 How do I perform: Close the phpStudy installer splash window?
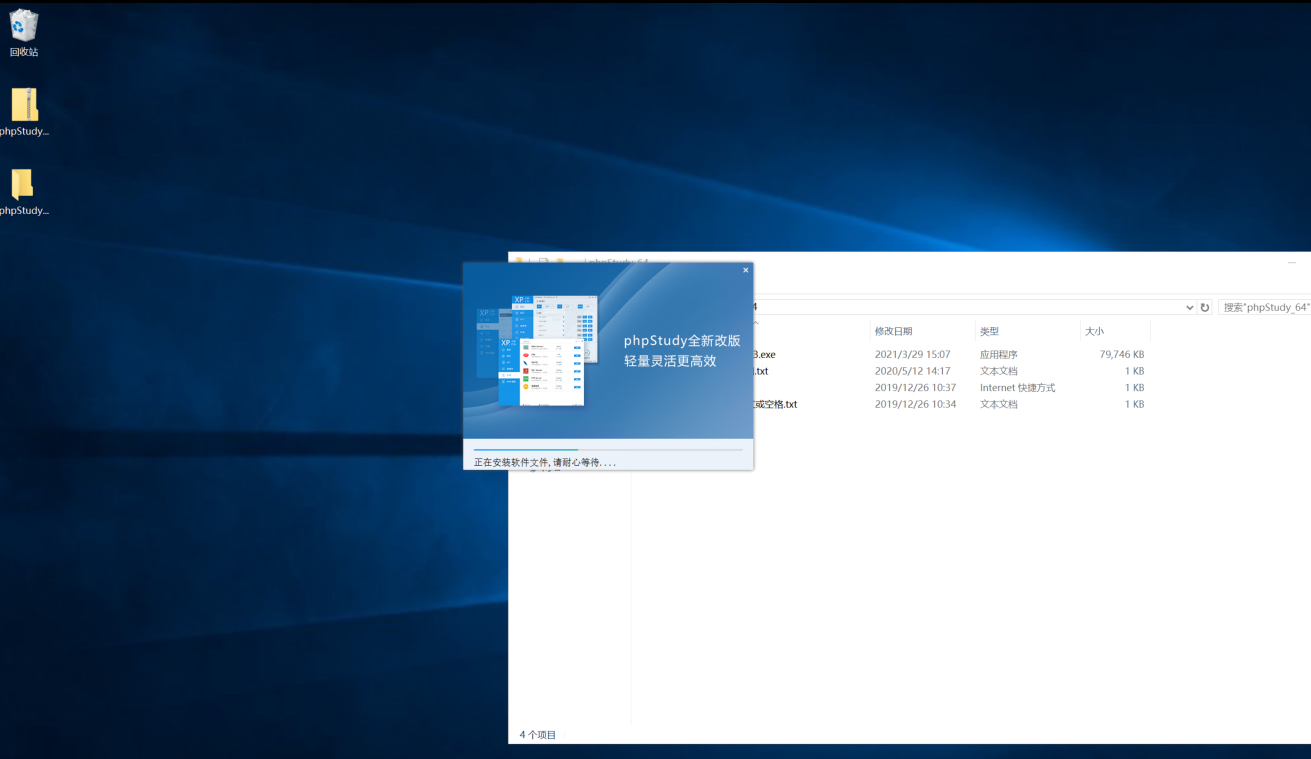[745, 270]
